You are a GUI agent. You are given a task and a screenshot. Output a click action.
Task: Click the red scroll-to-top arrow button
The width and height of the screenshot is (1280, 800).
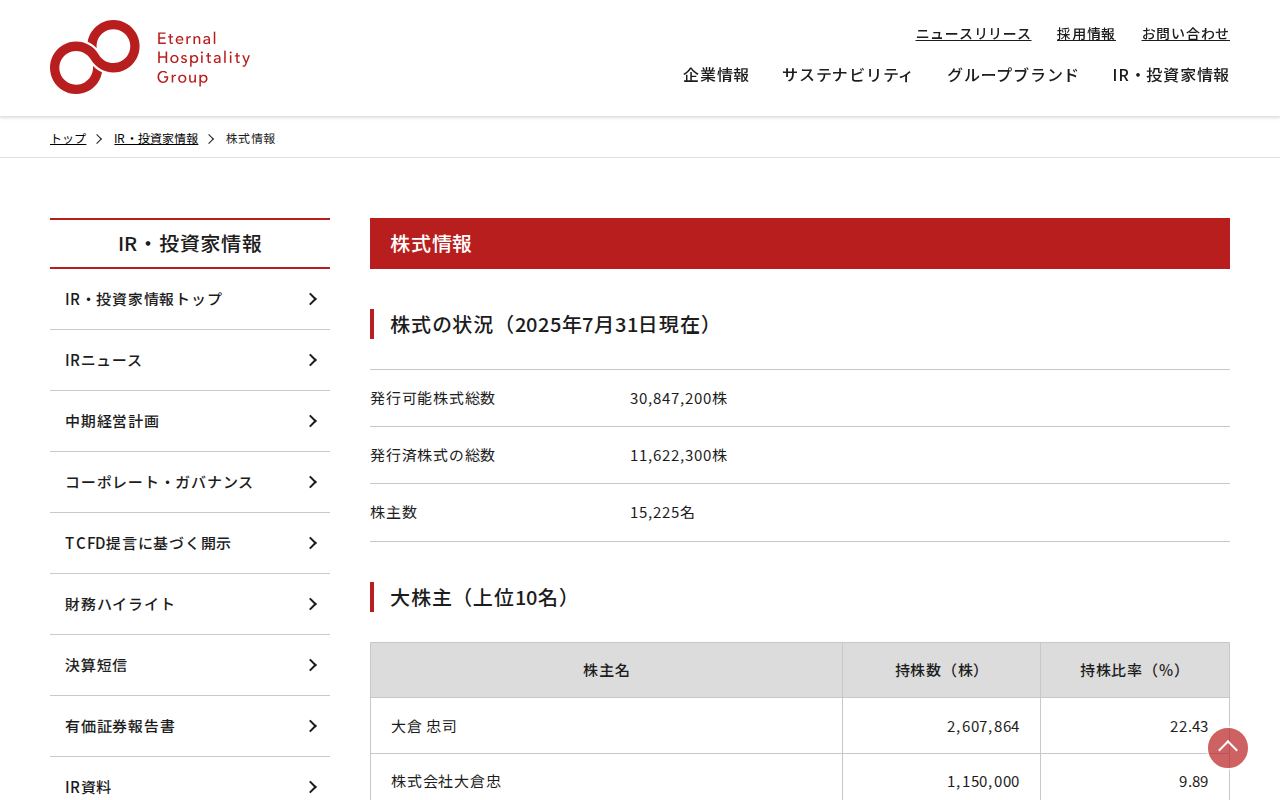pyautogui.click(x=1228, y=748)
